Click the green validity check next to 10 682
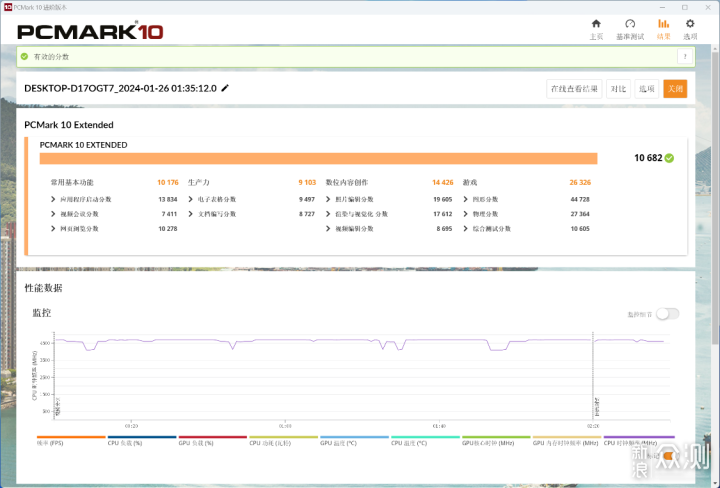 (x=669, y=158)
